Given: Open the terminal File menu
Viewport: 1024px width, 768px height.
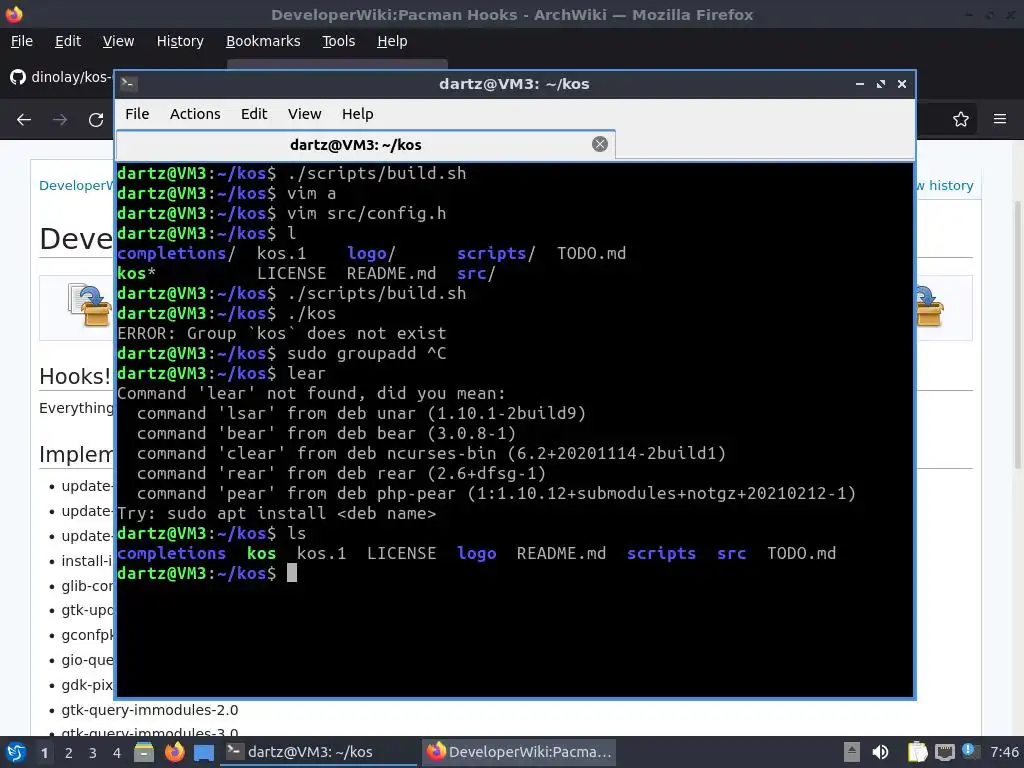Looking at the screenshot, I should pos(137,114).
